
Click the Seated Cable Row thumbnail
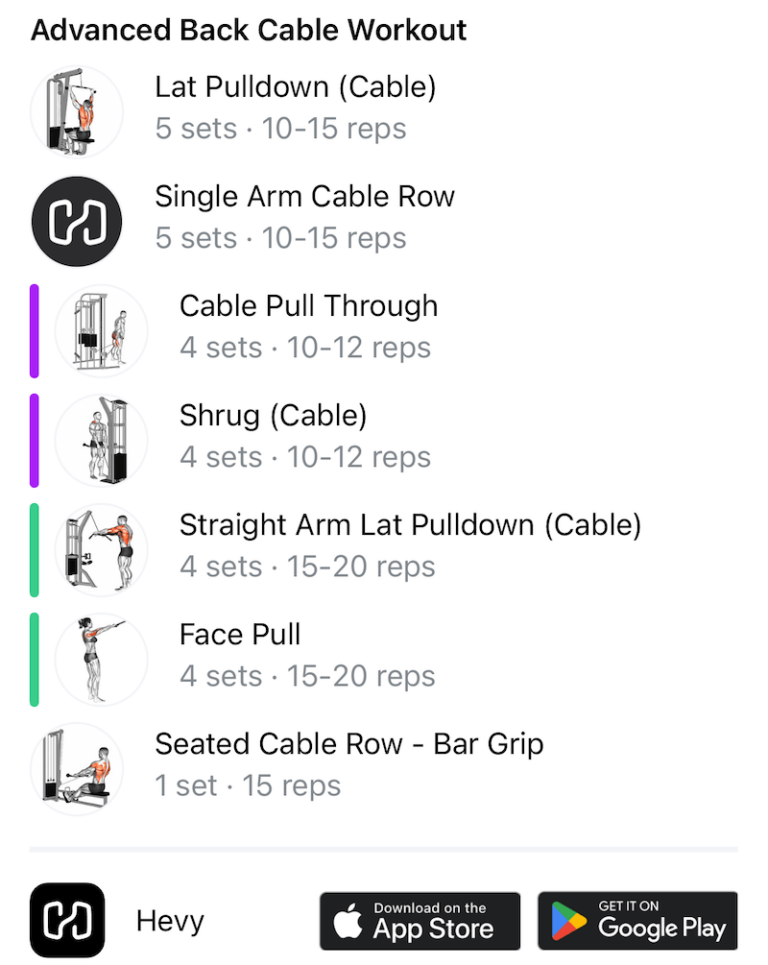[x=77, y=768]
